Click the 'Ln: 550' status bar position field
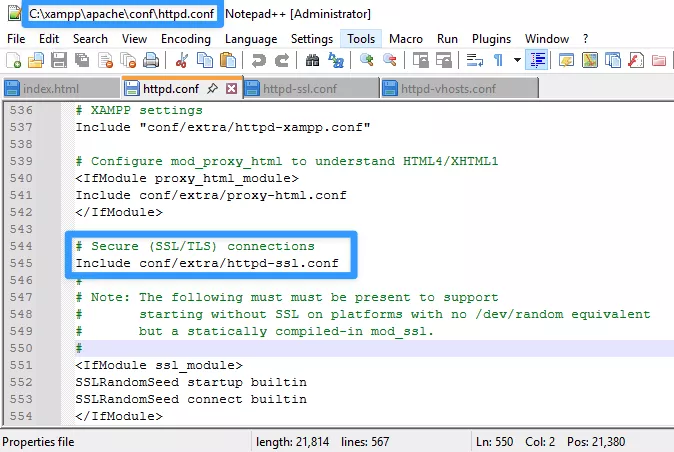The width and height of the screenshot is (674, 452). click(x=494, y=442)
